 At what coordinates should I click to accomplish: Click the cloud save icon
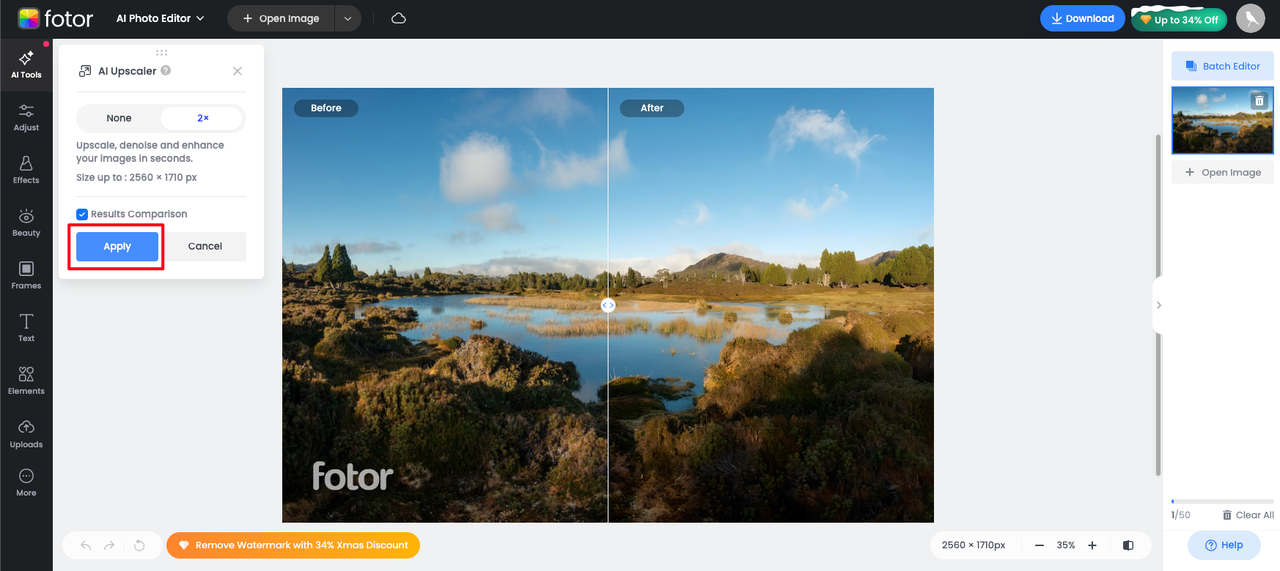[398, 18]
